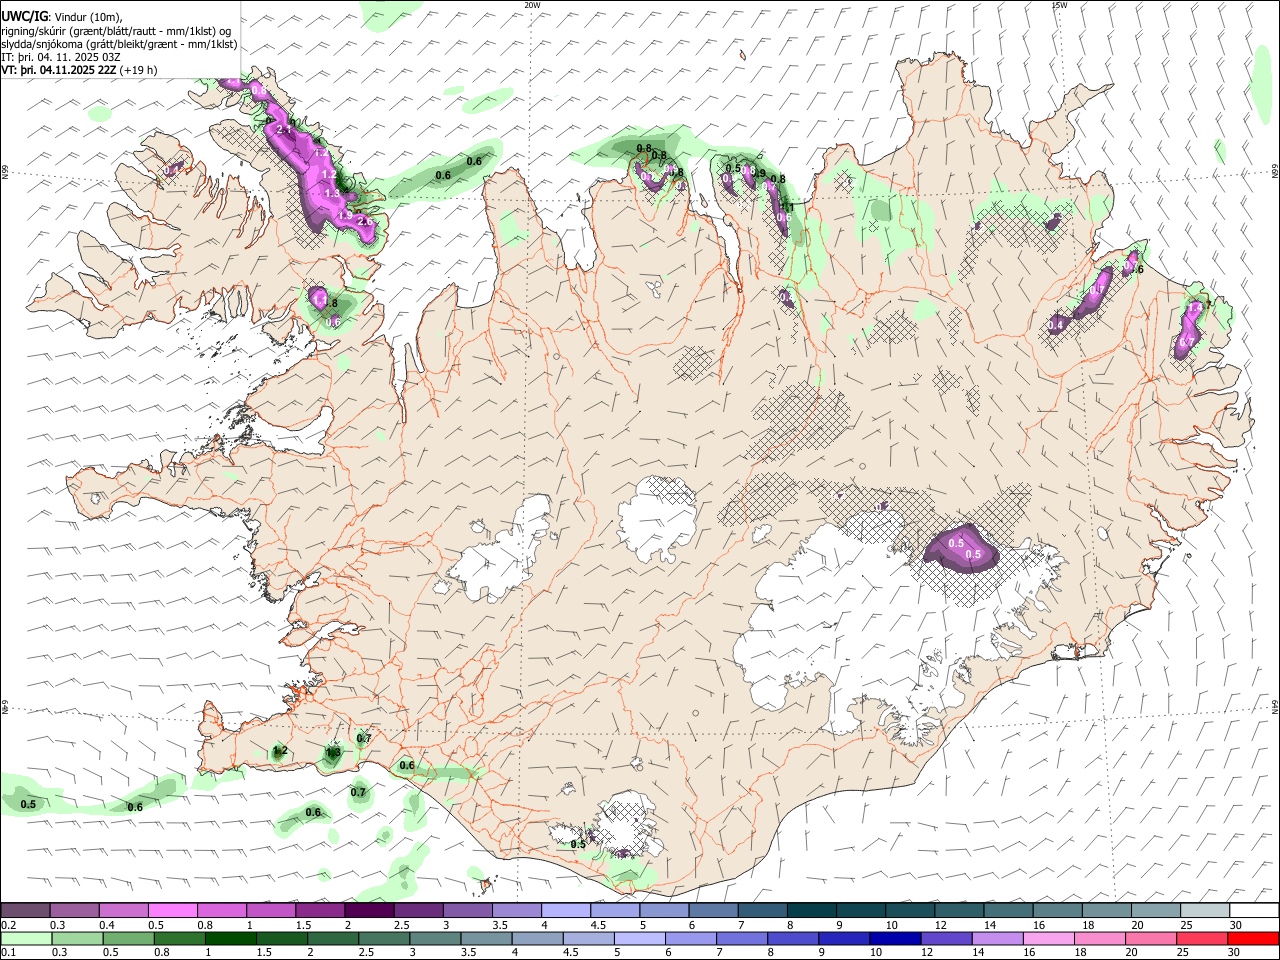Select the upper-scale swatch starting at 0.4
Image resolution: width=1280 pixels, height=960 pixels.
click(x=123, y=910)
